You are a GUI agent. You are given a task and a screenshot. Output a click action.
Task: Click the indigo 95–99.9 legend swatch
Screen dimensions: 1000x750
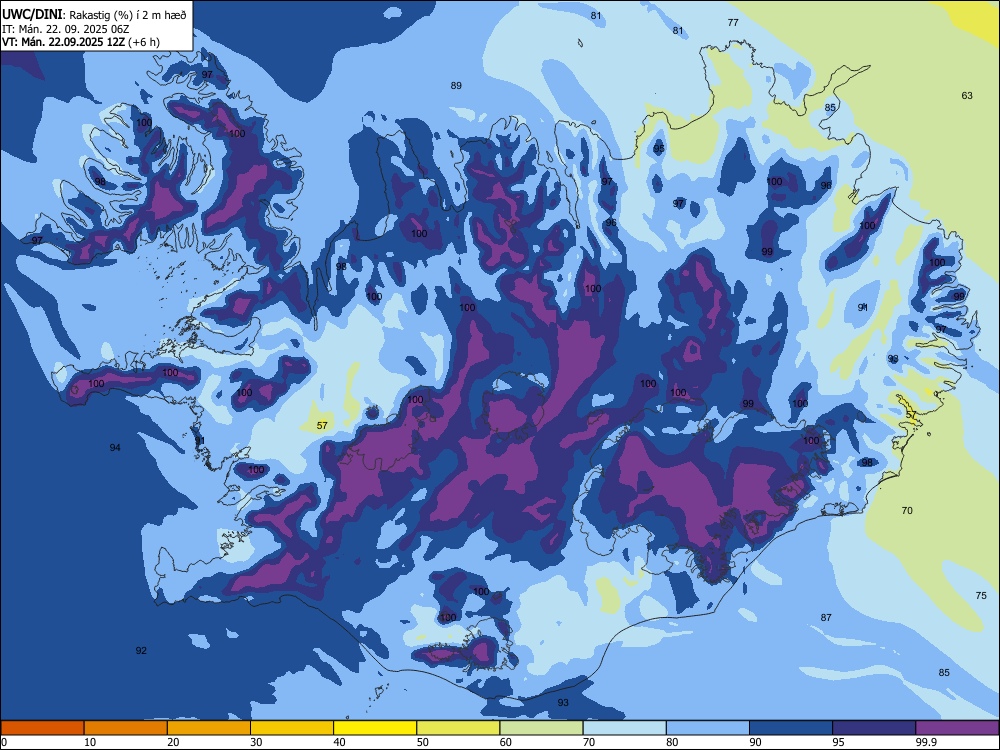pos(874,728)
